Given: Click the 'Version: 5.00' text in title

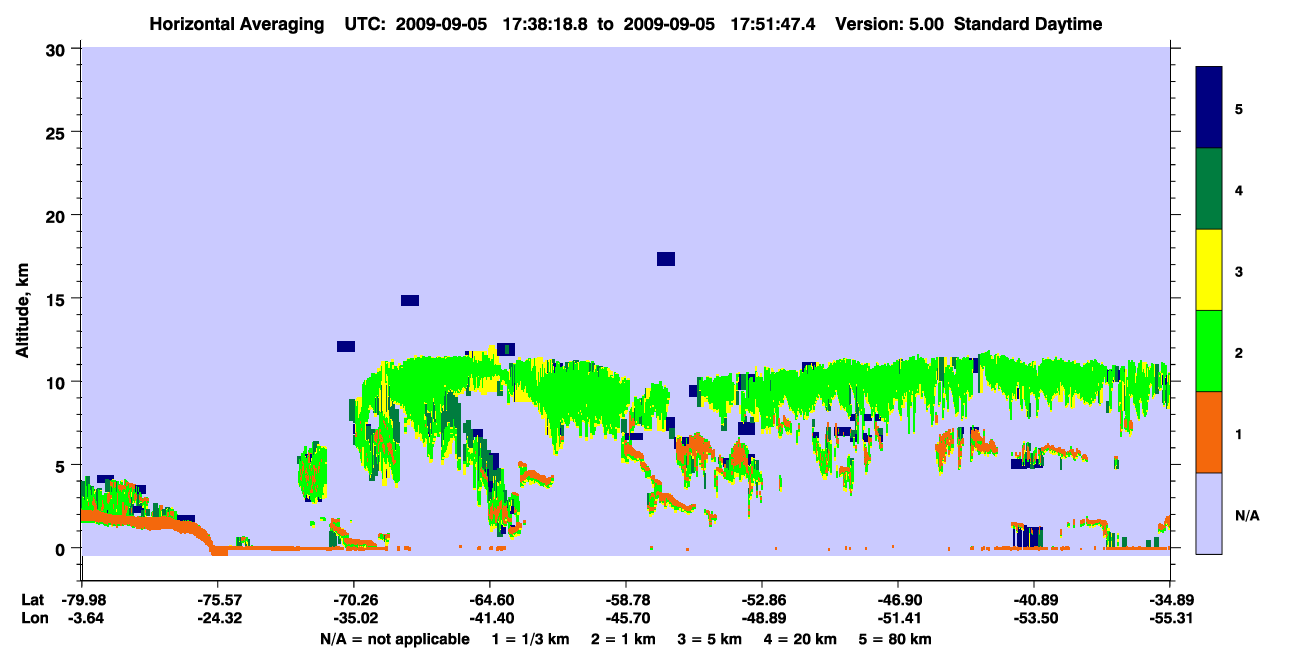Looking at the screenshot, I should (890, 24).
